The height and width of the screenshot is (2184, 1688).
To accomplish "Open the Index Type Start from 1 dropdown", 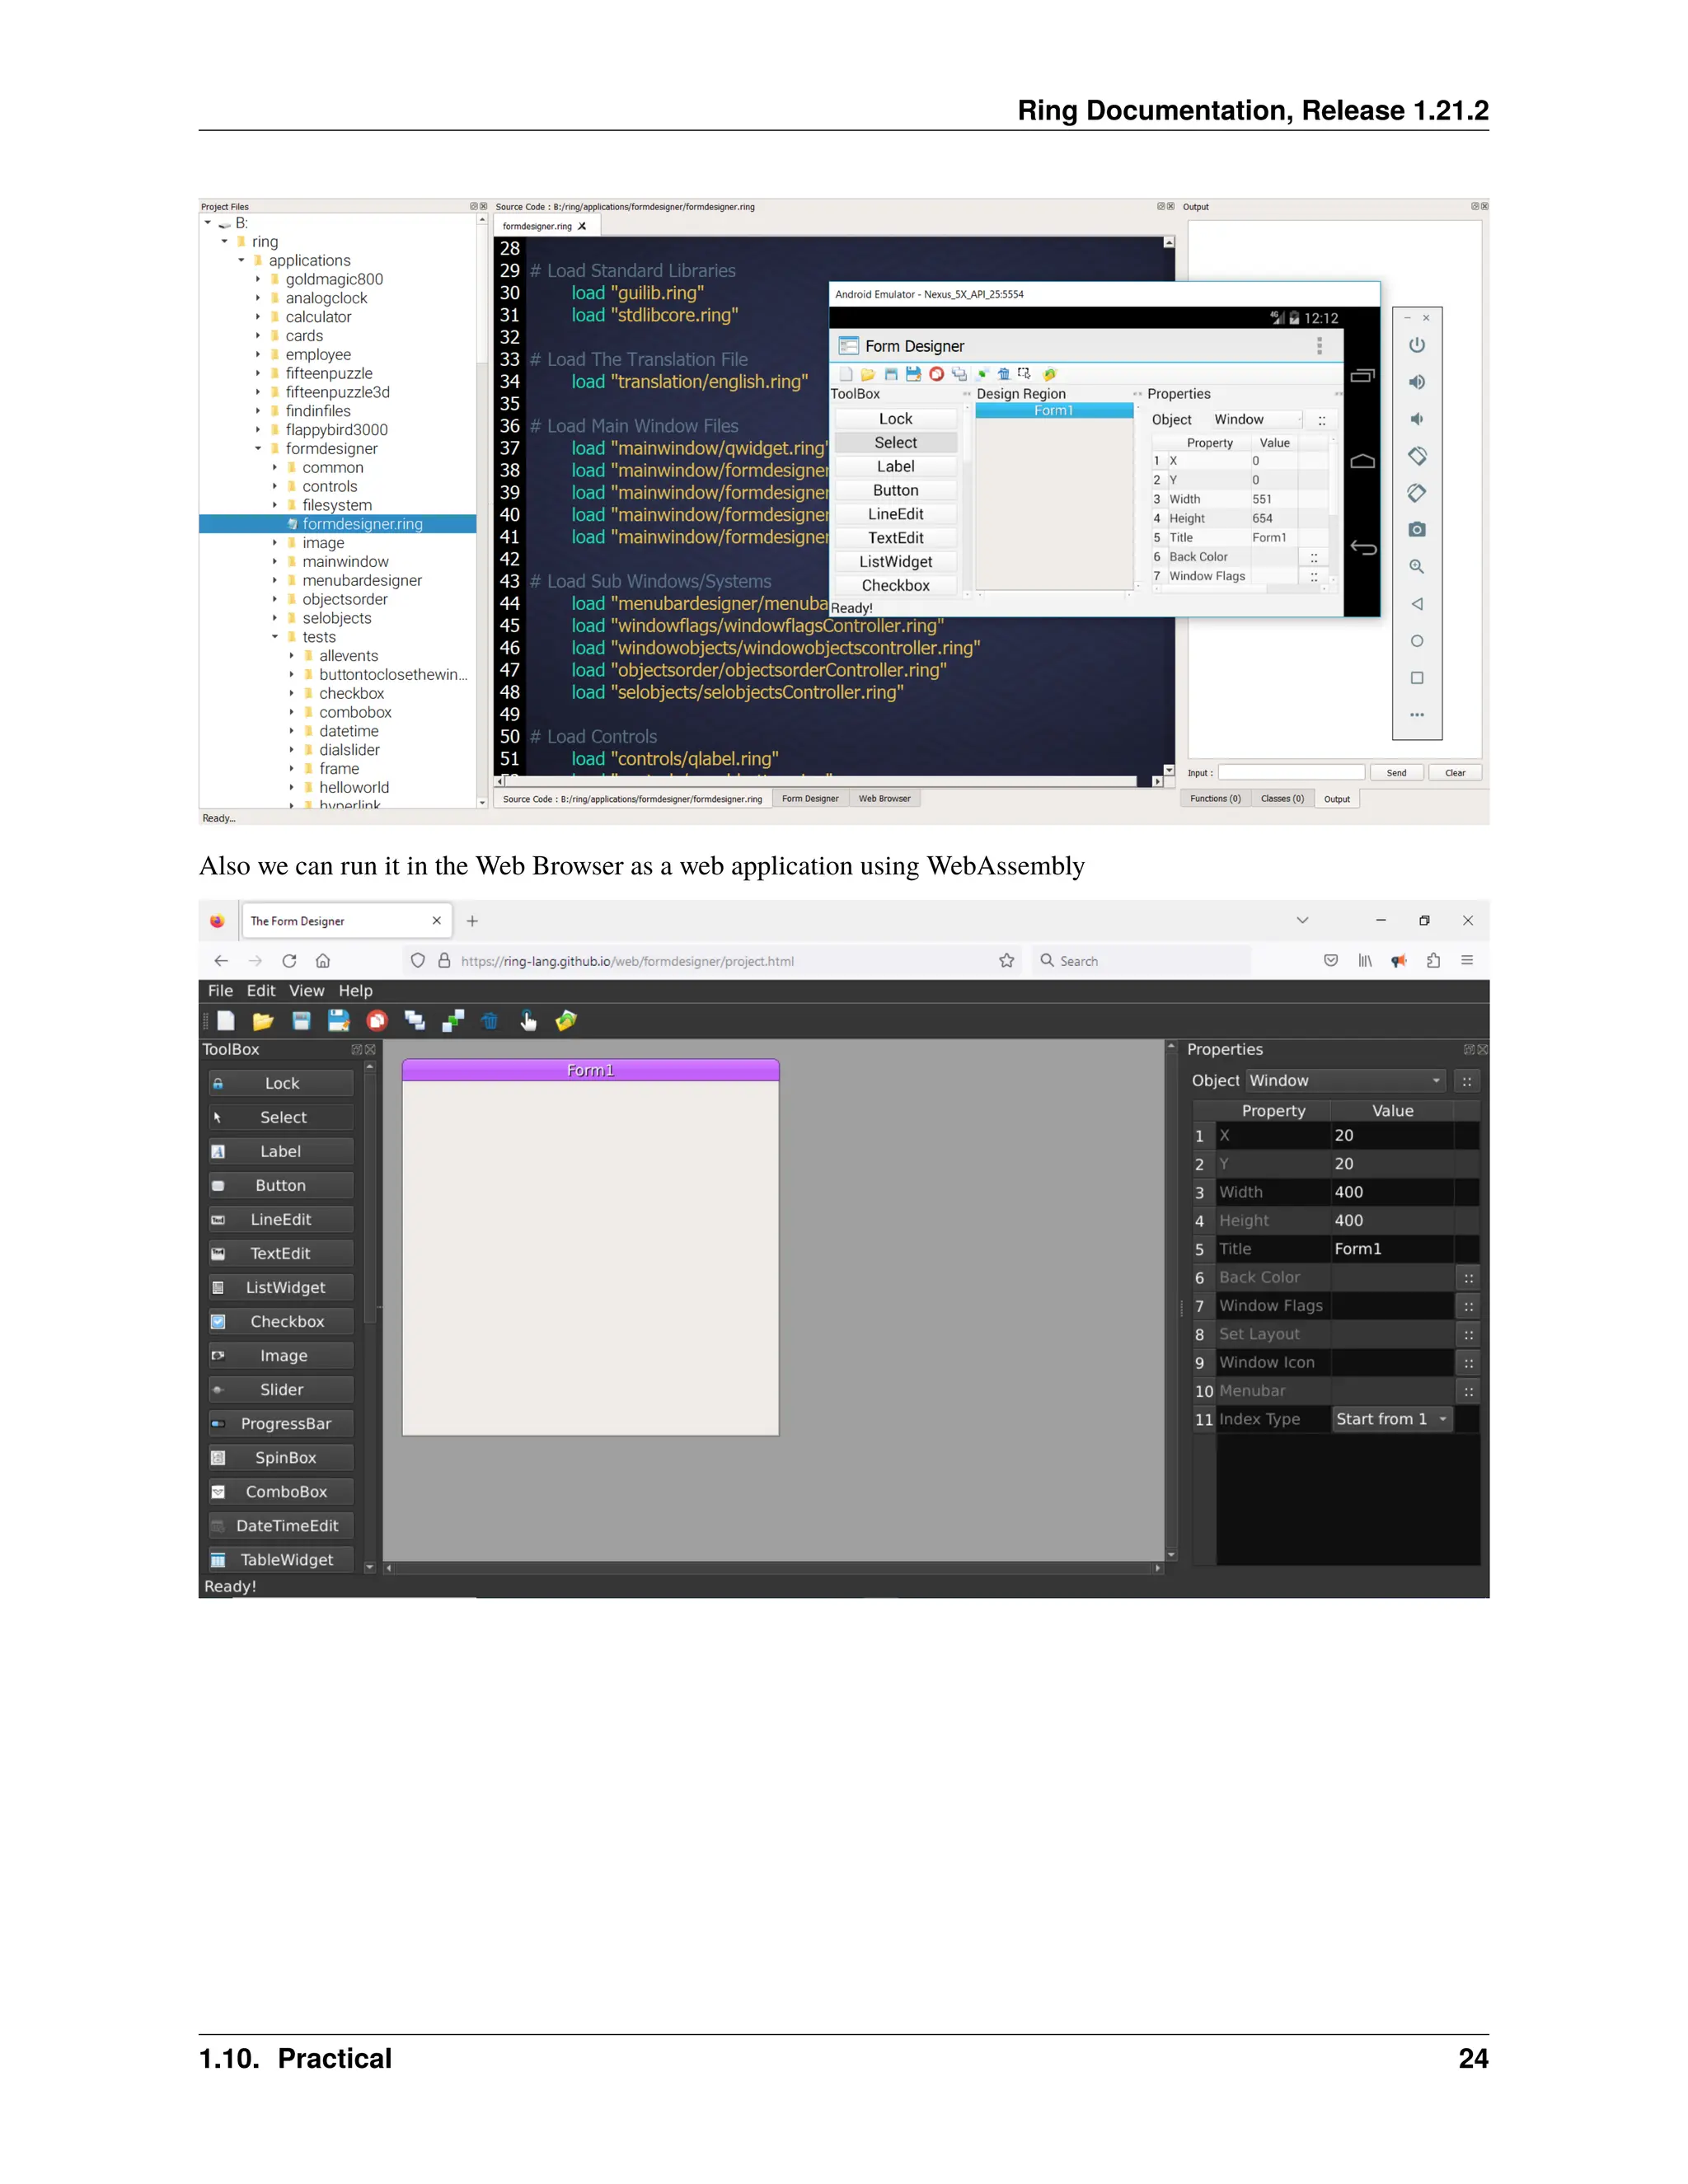I will pyautogui.click(x=1391, y=1420).
